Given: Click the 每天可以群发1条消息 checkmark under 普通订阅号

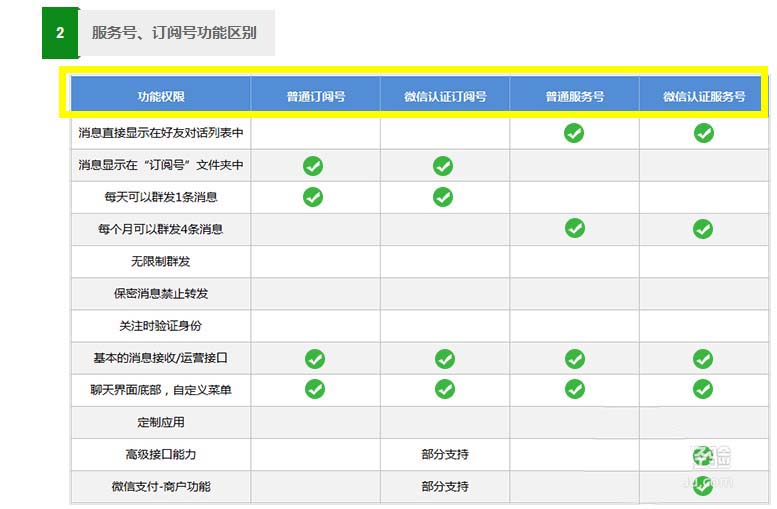Looking at the screenshot, I should click(313, 197).
